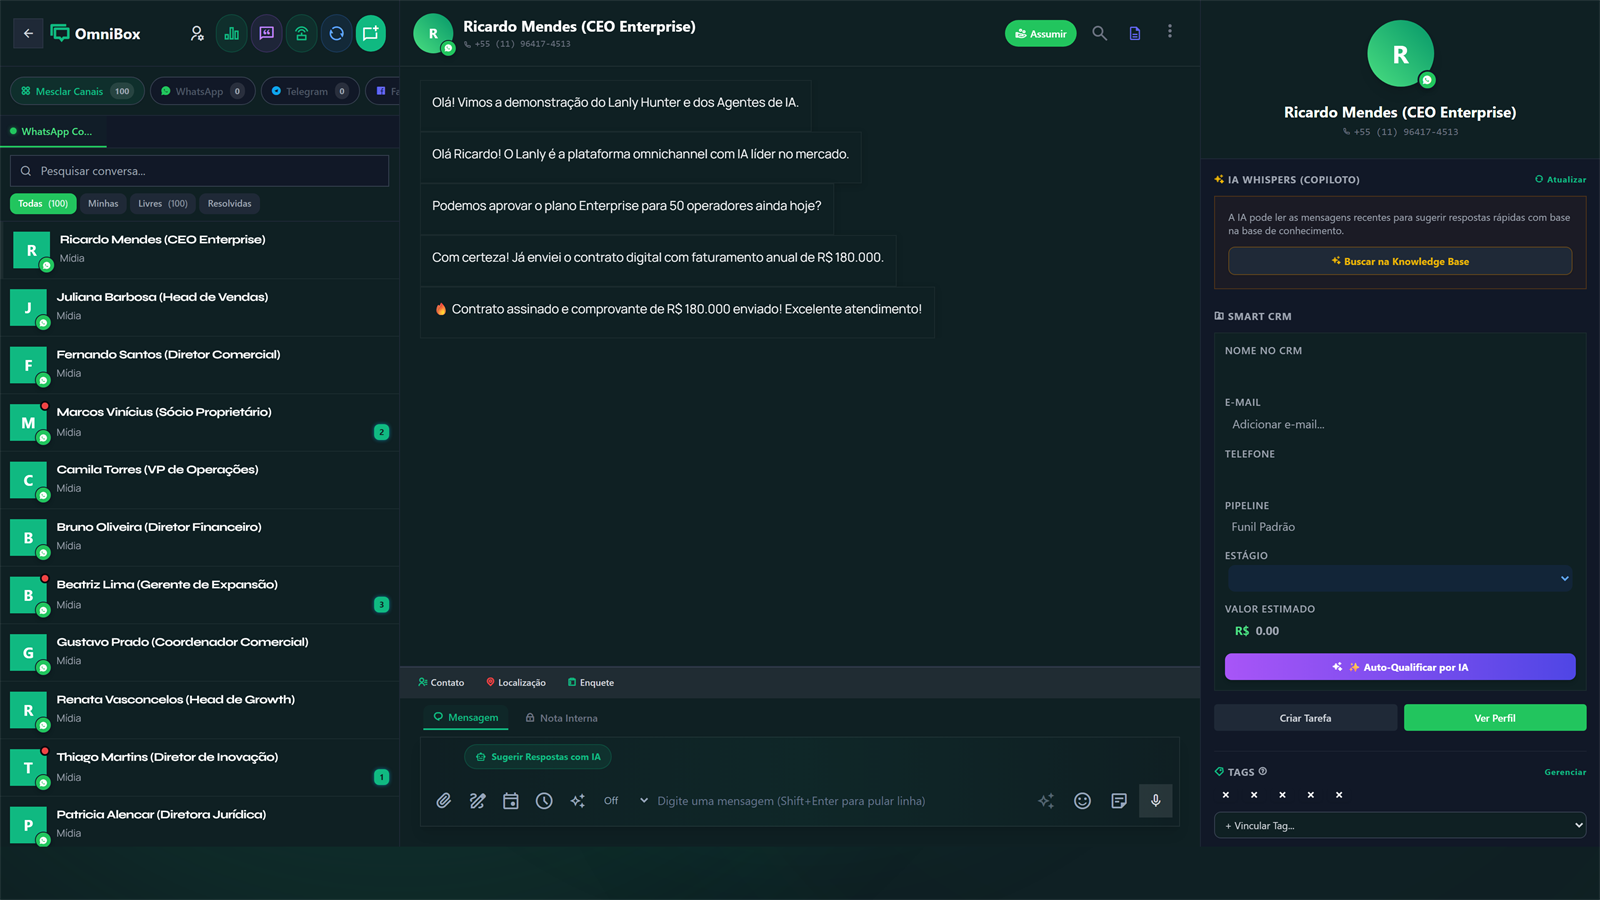The width and height of the screenshot is (1600, 900).
Task: Open the Estágio dropdown in Smart CRM
Action: [1400, 578]
